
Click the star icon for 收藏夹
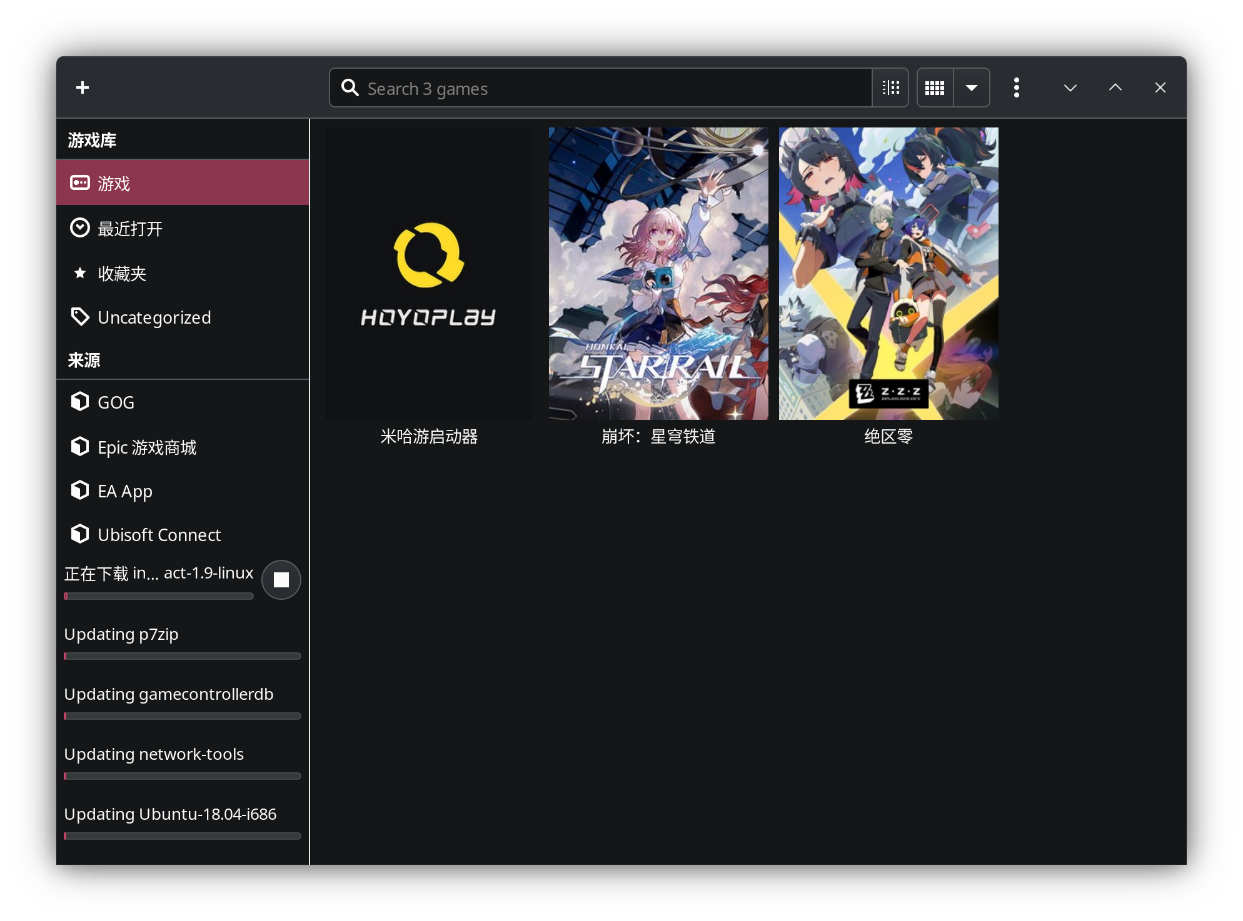point(80,273)
